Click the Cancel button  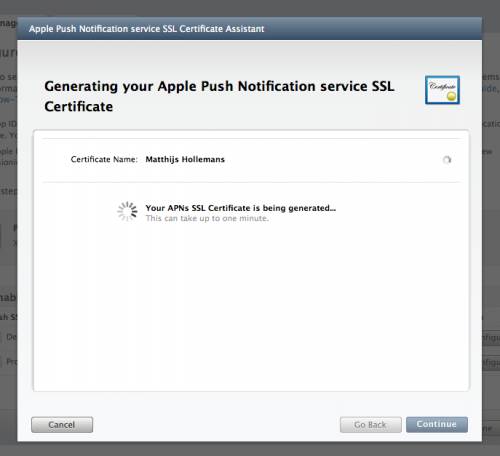click(x=62, y=425)
